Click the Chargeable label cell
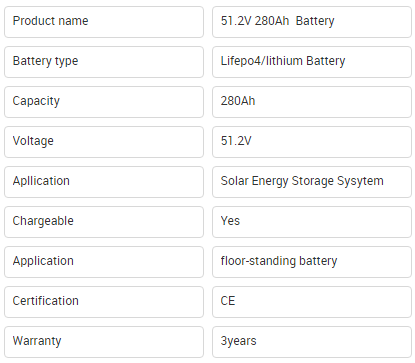The width and height of the screenshot is (415, 363). click(x=104, y=222)
